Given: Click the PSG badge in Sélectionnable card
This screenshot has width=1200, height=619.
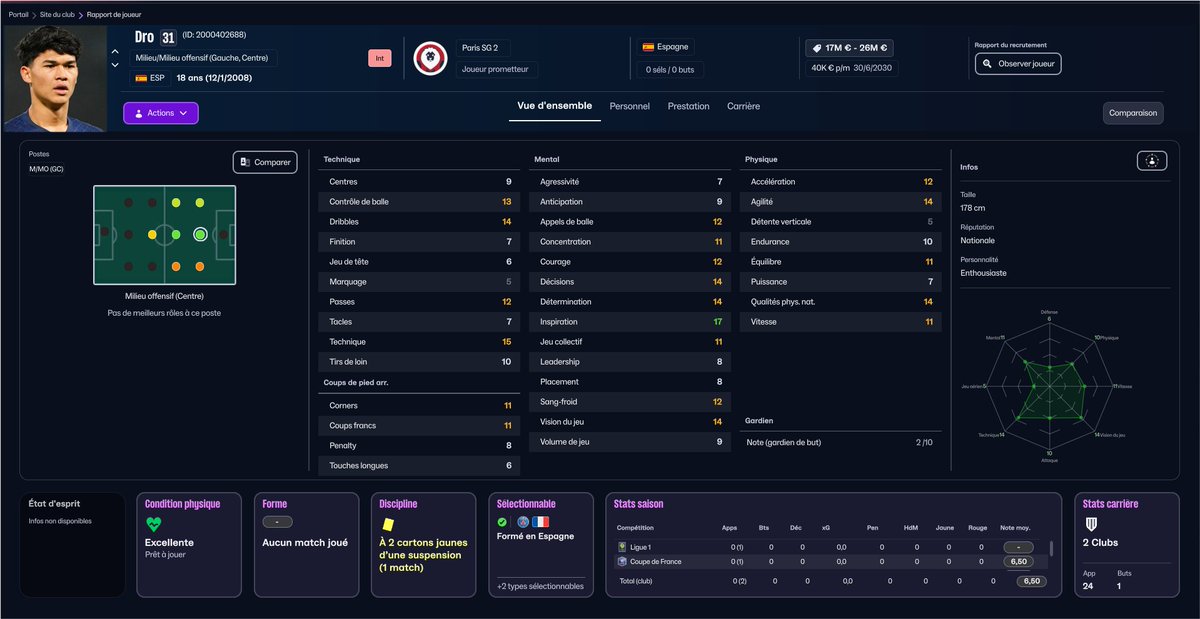Looking at the screenshot, I should pyautogui.click(x=522, y=522).
